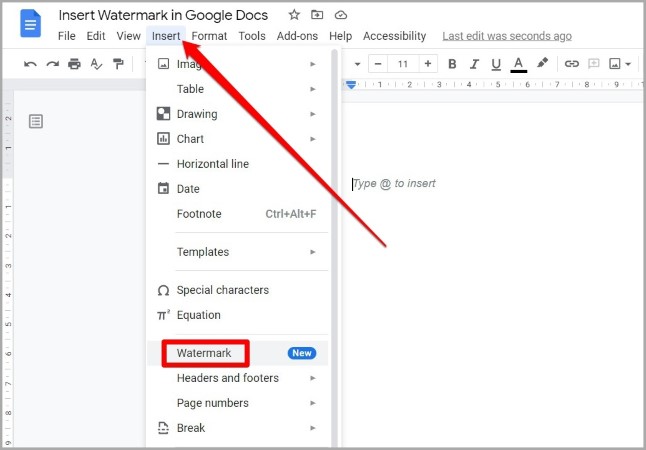Click the Undo arrow icon
Image resolution: width=646 pixels, height=450 pixels.
pyautogui.click(x=30, y=64)
